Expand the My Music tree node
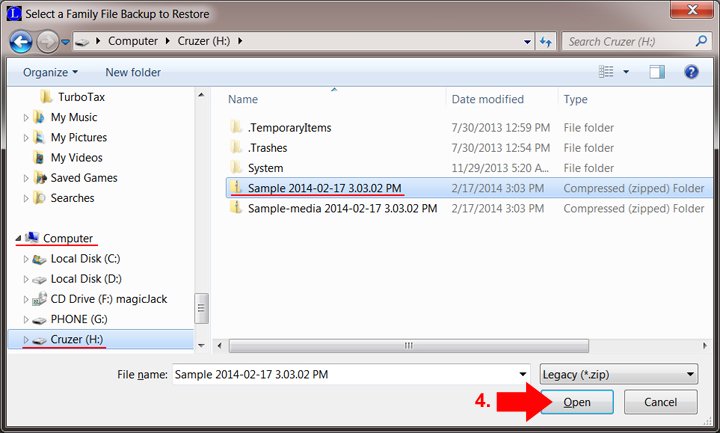 pyautogui.click(x=26, y=118)
